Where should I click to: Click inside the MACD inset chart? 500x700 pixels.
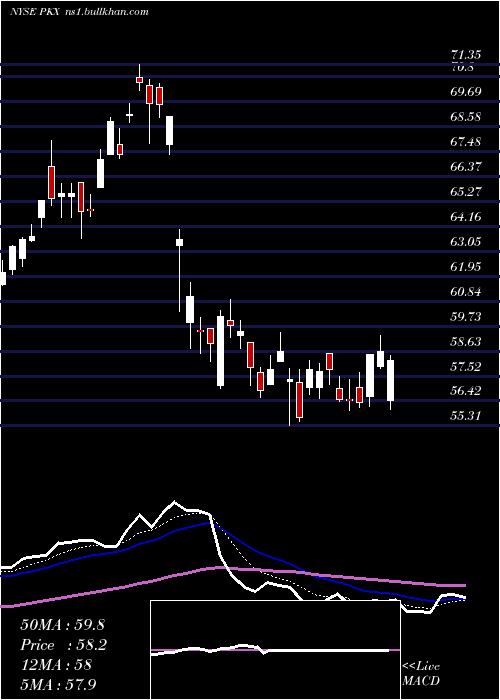pos(275,650)
